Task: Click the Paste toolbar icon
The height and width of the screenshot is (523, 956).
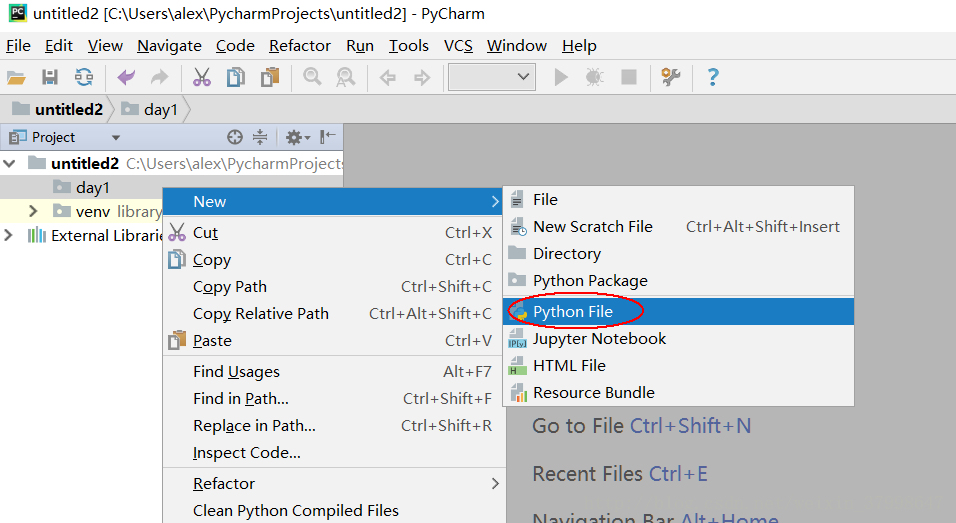Action: (x=269, y=77)
